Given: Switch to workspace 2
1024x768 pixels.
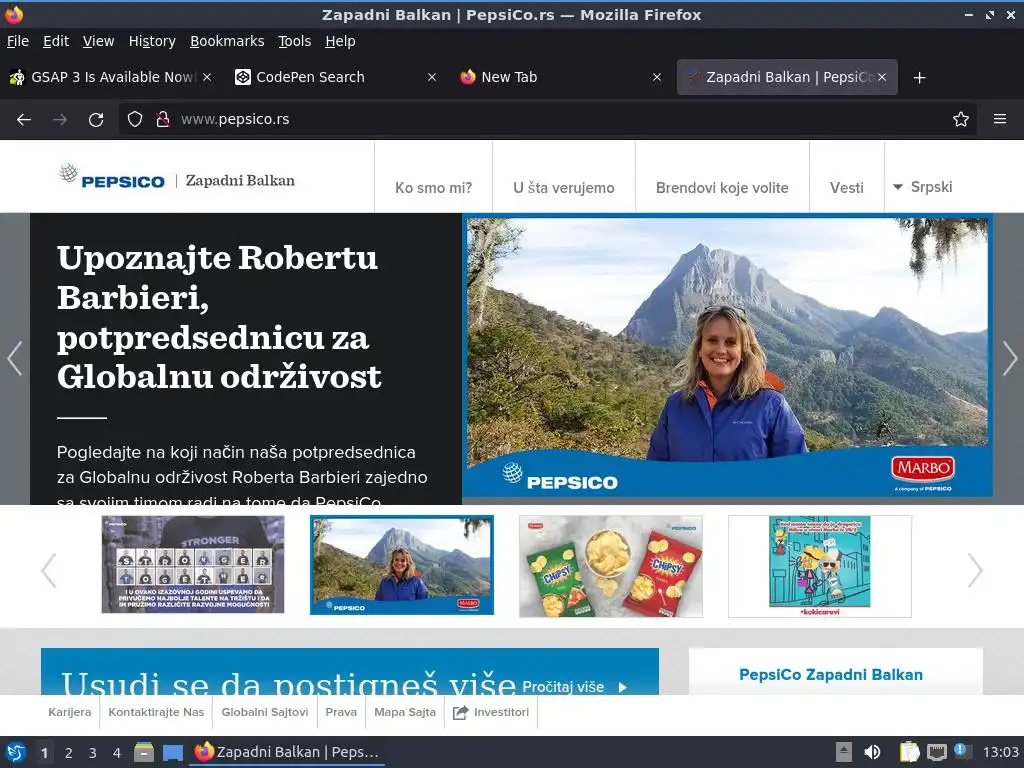Looking at the screenshot, I should click(69, 753).
